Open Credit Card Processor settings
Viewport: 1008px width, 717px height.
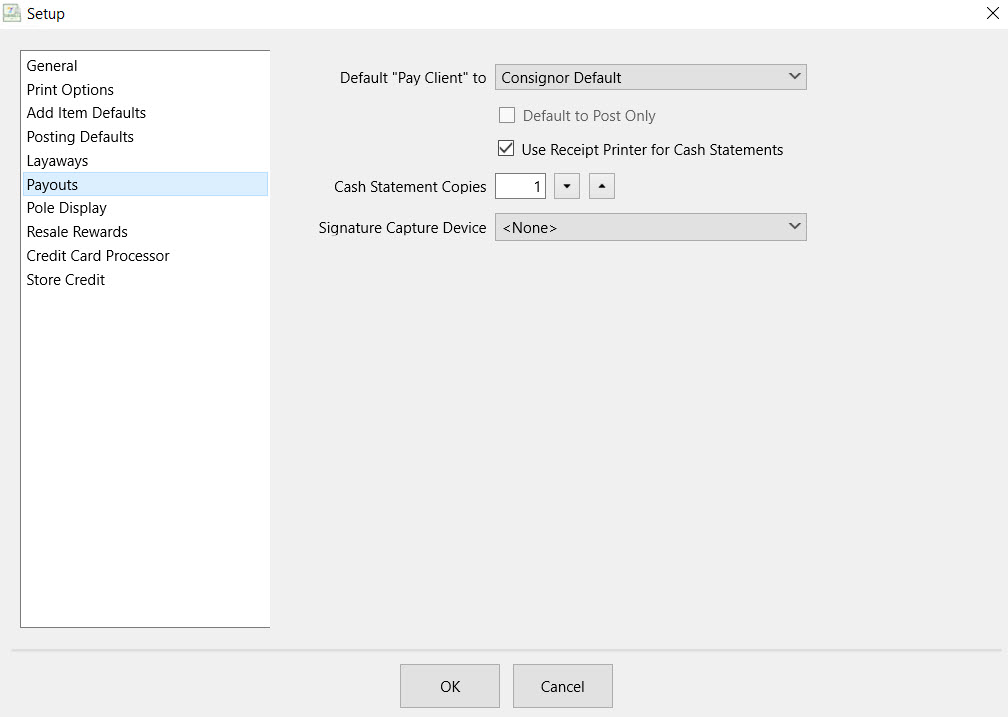[98, 256]
